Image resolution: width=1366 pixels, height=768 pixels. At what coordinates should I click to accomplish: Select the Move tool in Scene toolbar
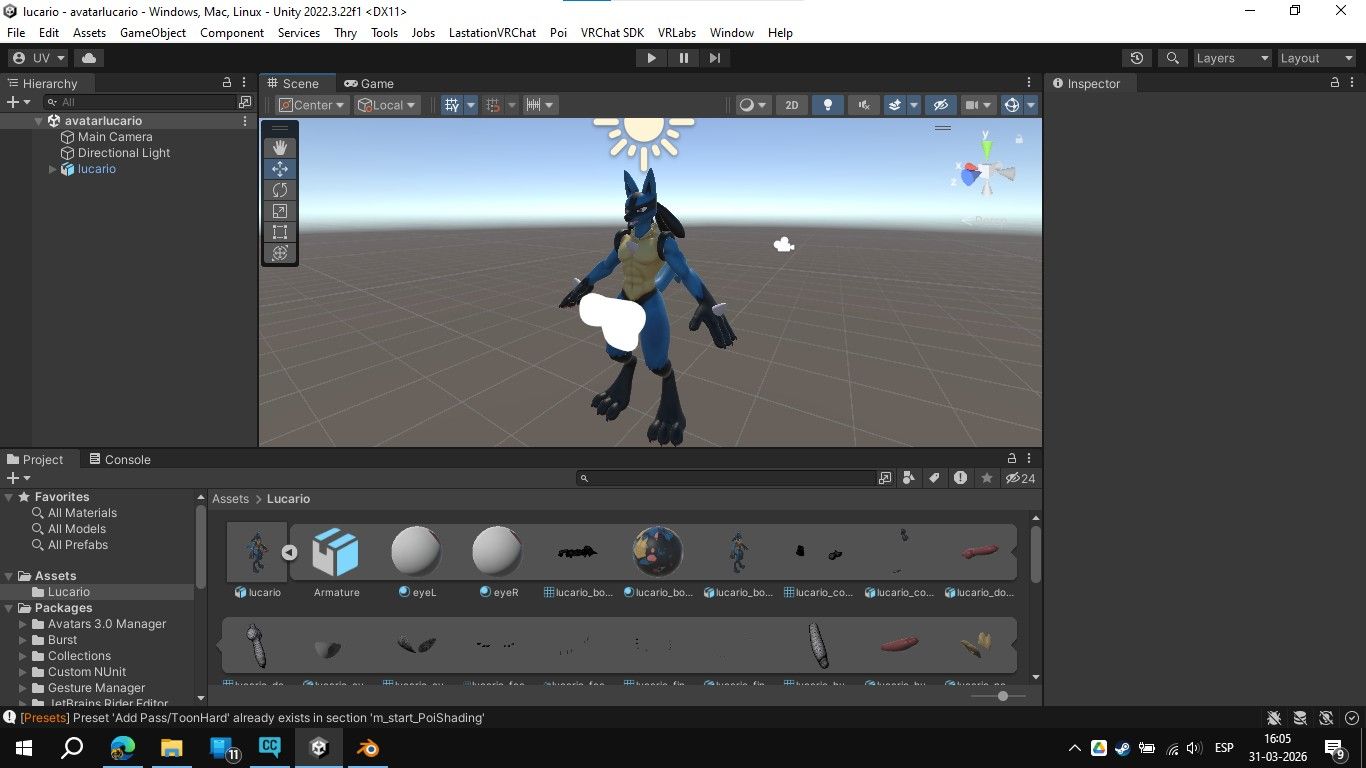tap(280, 169)
